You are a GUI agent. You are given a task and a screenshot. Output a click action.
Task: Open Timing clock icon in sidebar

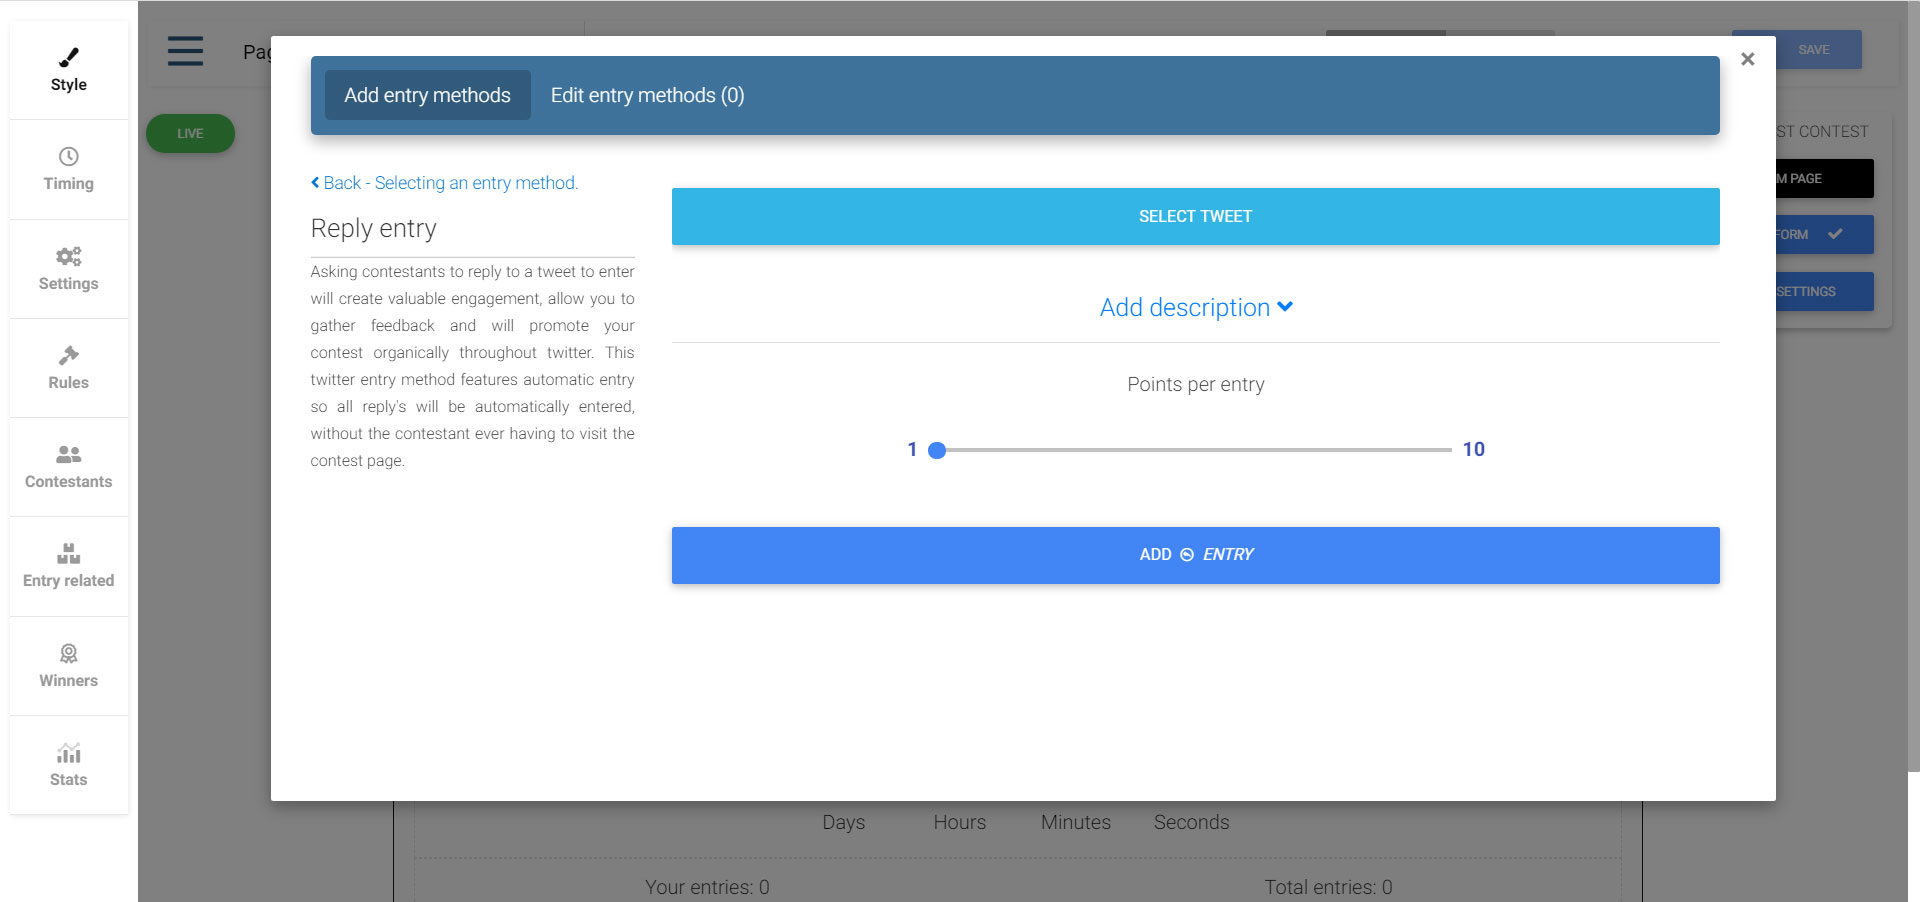click(68, 156)
